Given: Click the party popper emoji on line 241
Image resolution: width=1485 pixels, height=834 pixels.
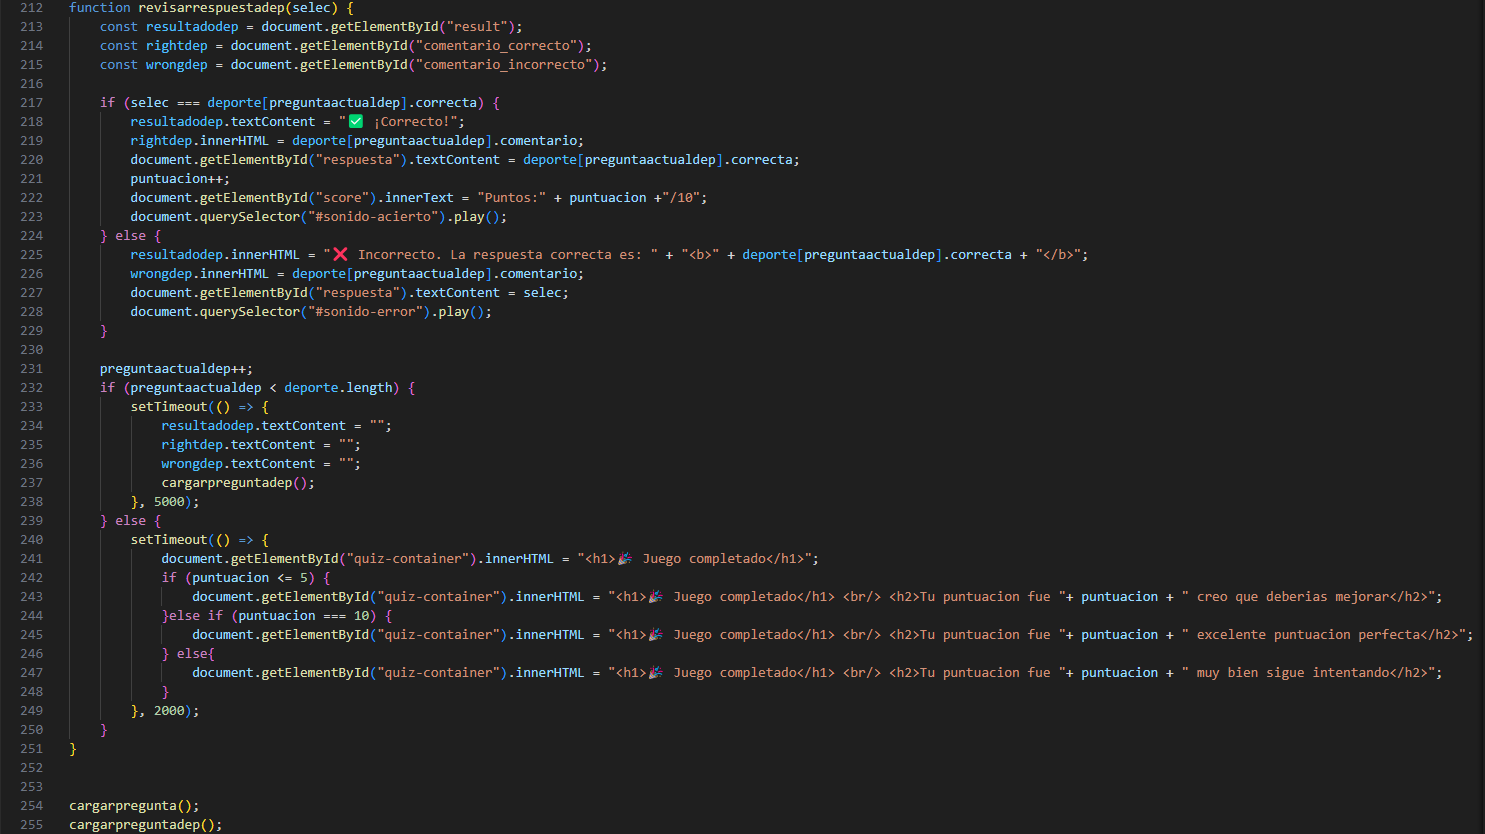Looking at the screenshot, I should click(x=625, y=558).
